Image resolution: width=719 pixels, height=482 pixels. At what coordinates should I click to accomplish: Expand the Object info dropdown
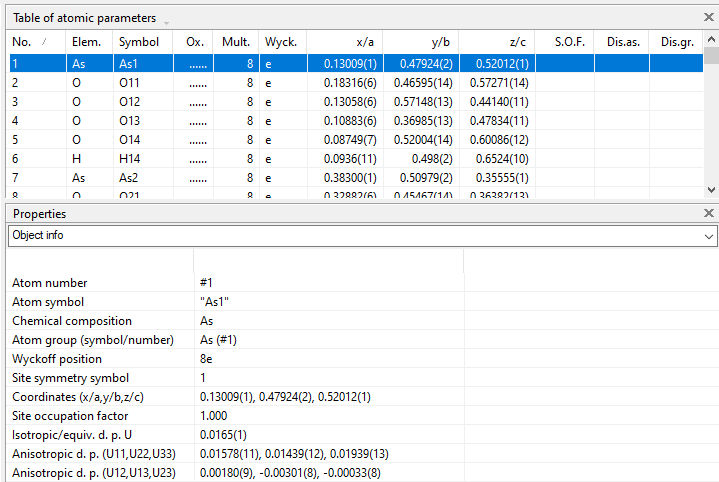[x=708, y=236]
